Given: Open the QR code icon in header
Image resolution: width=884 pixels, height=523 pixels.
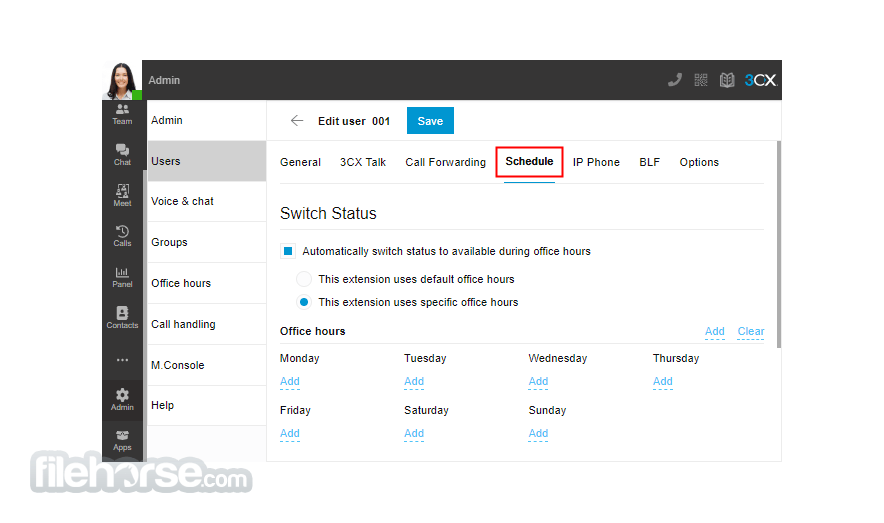Looking at the screenshot, I should pyautogui.click(x=701, y=80).
